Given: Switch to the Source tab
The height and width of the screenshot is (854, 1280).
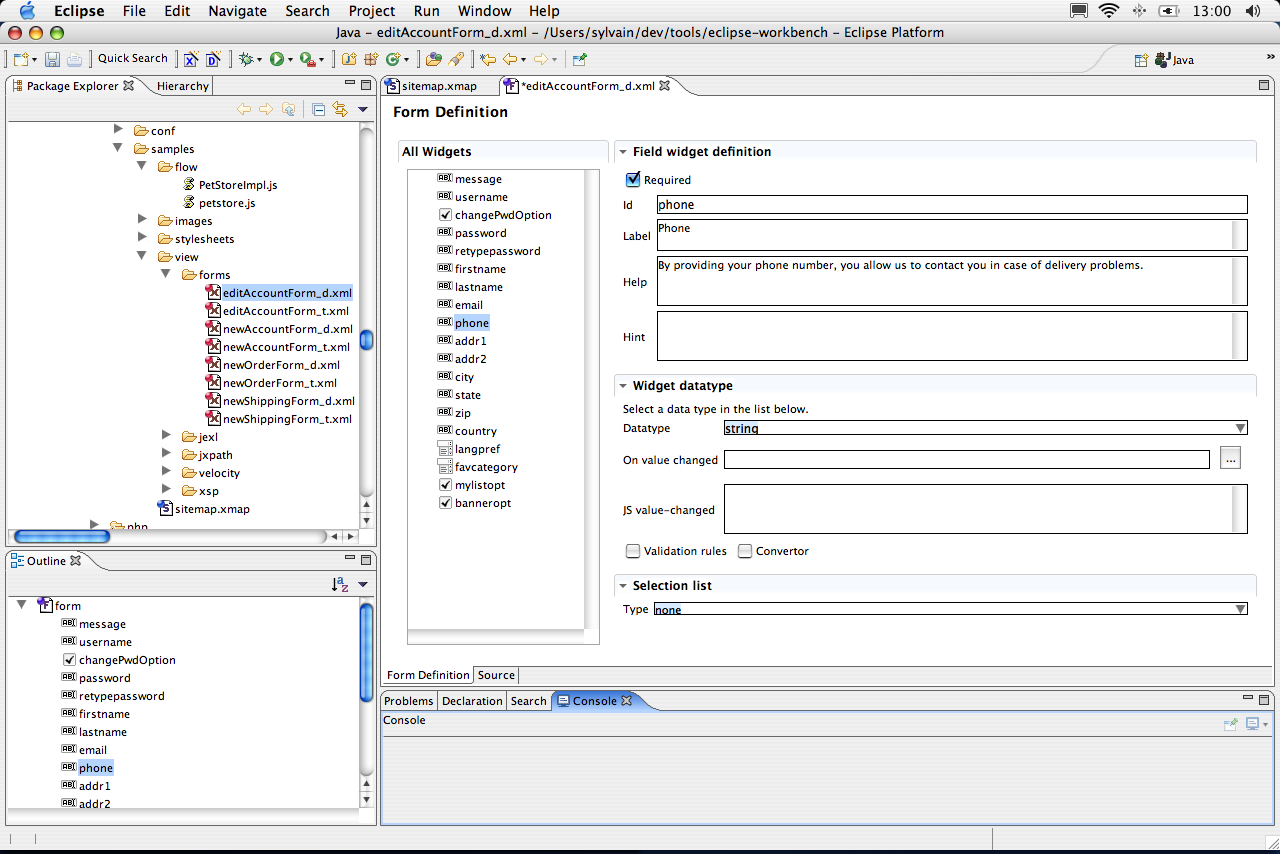Looking at the screenshot, I should click(496, 675).
